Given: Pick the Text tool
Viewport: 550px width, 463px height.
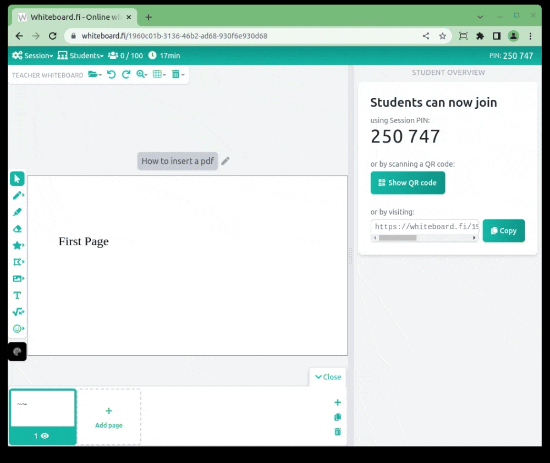Looking at the screenshot, I should (x=17, y=295).
